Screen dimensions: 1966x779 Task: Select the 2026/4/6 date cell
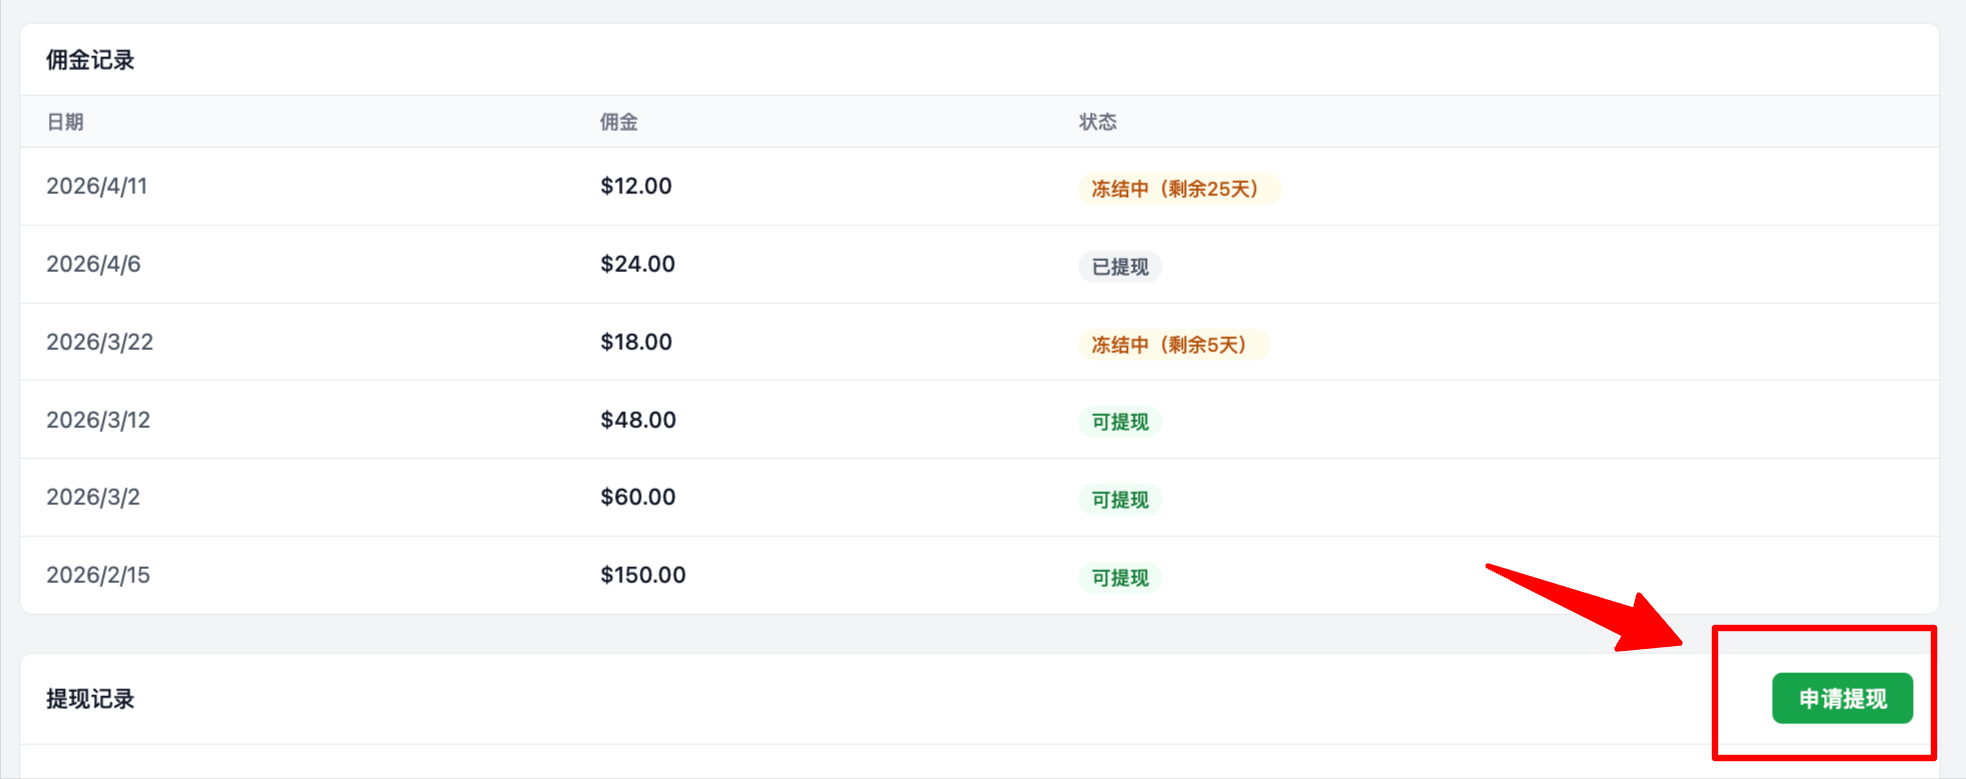click(x=94, y=264)
